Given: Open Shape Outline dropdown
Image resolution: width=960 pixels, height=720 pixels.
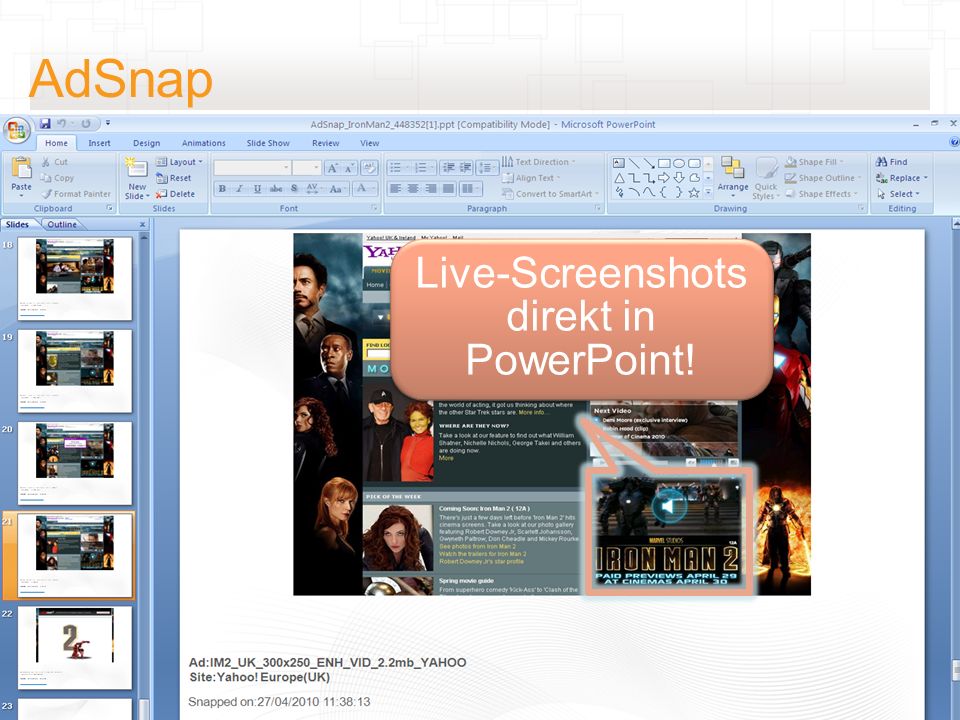Looking at the screenshot, I should (x=823, y=178).
